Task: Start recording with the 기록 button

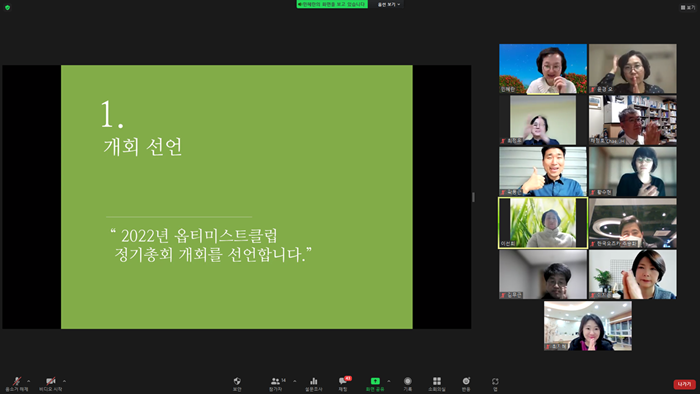Action: click(408, 384)
